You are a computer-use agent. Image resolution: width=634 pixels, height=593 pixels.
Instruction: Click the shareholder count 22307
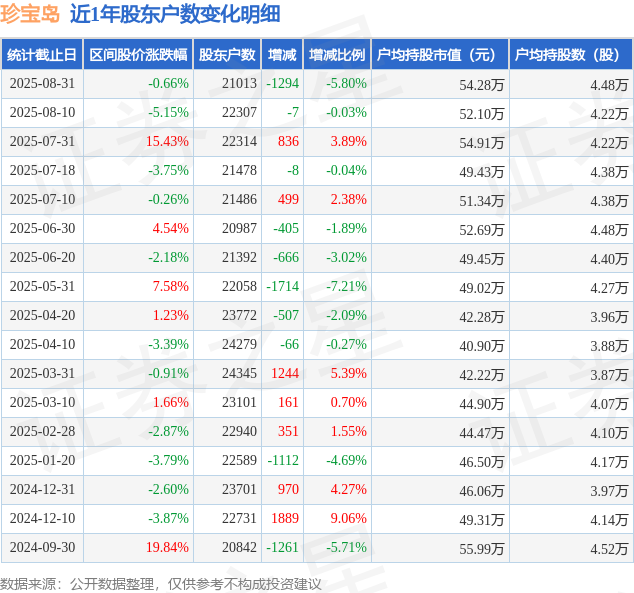click(239, 112)
